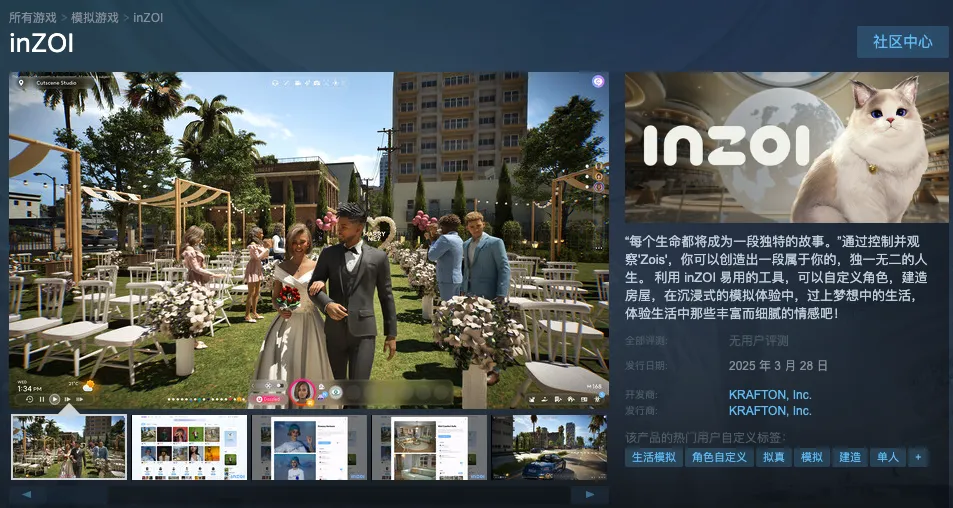The image size is (953, 508).
Task: Click the purple round icon at screenshot corner
Action: pyautogui.click(x=598, y=81)
